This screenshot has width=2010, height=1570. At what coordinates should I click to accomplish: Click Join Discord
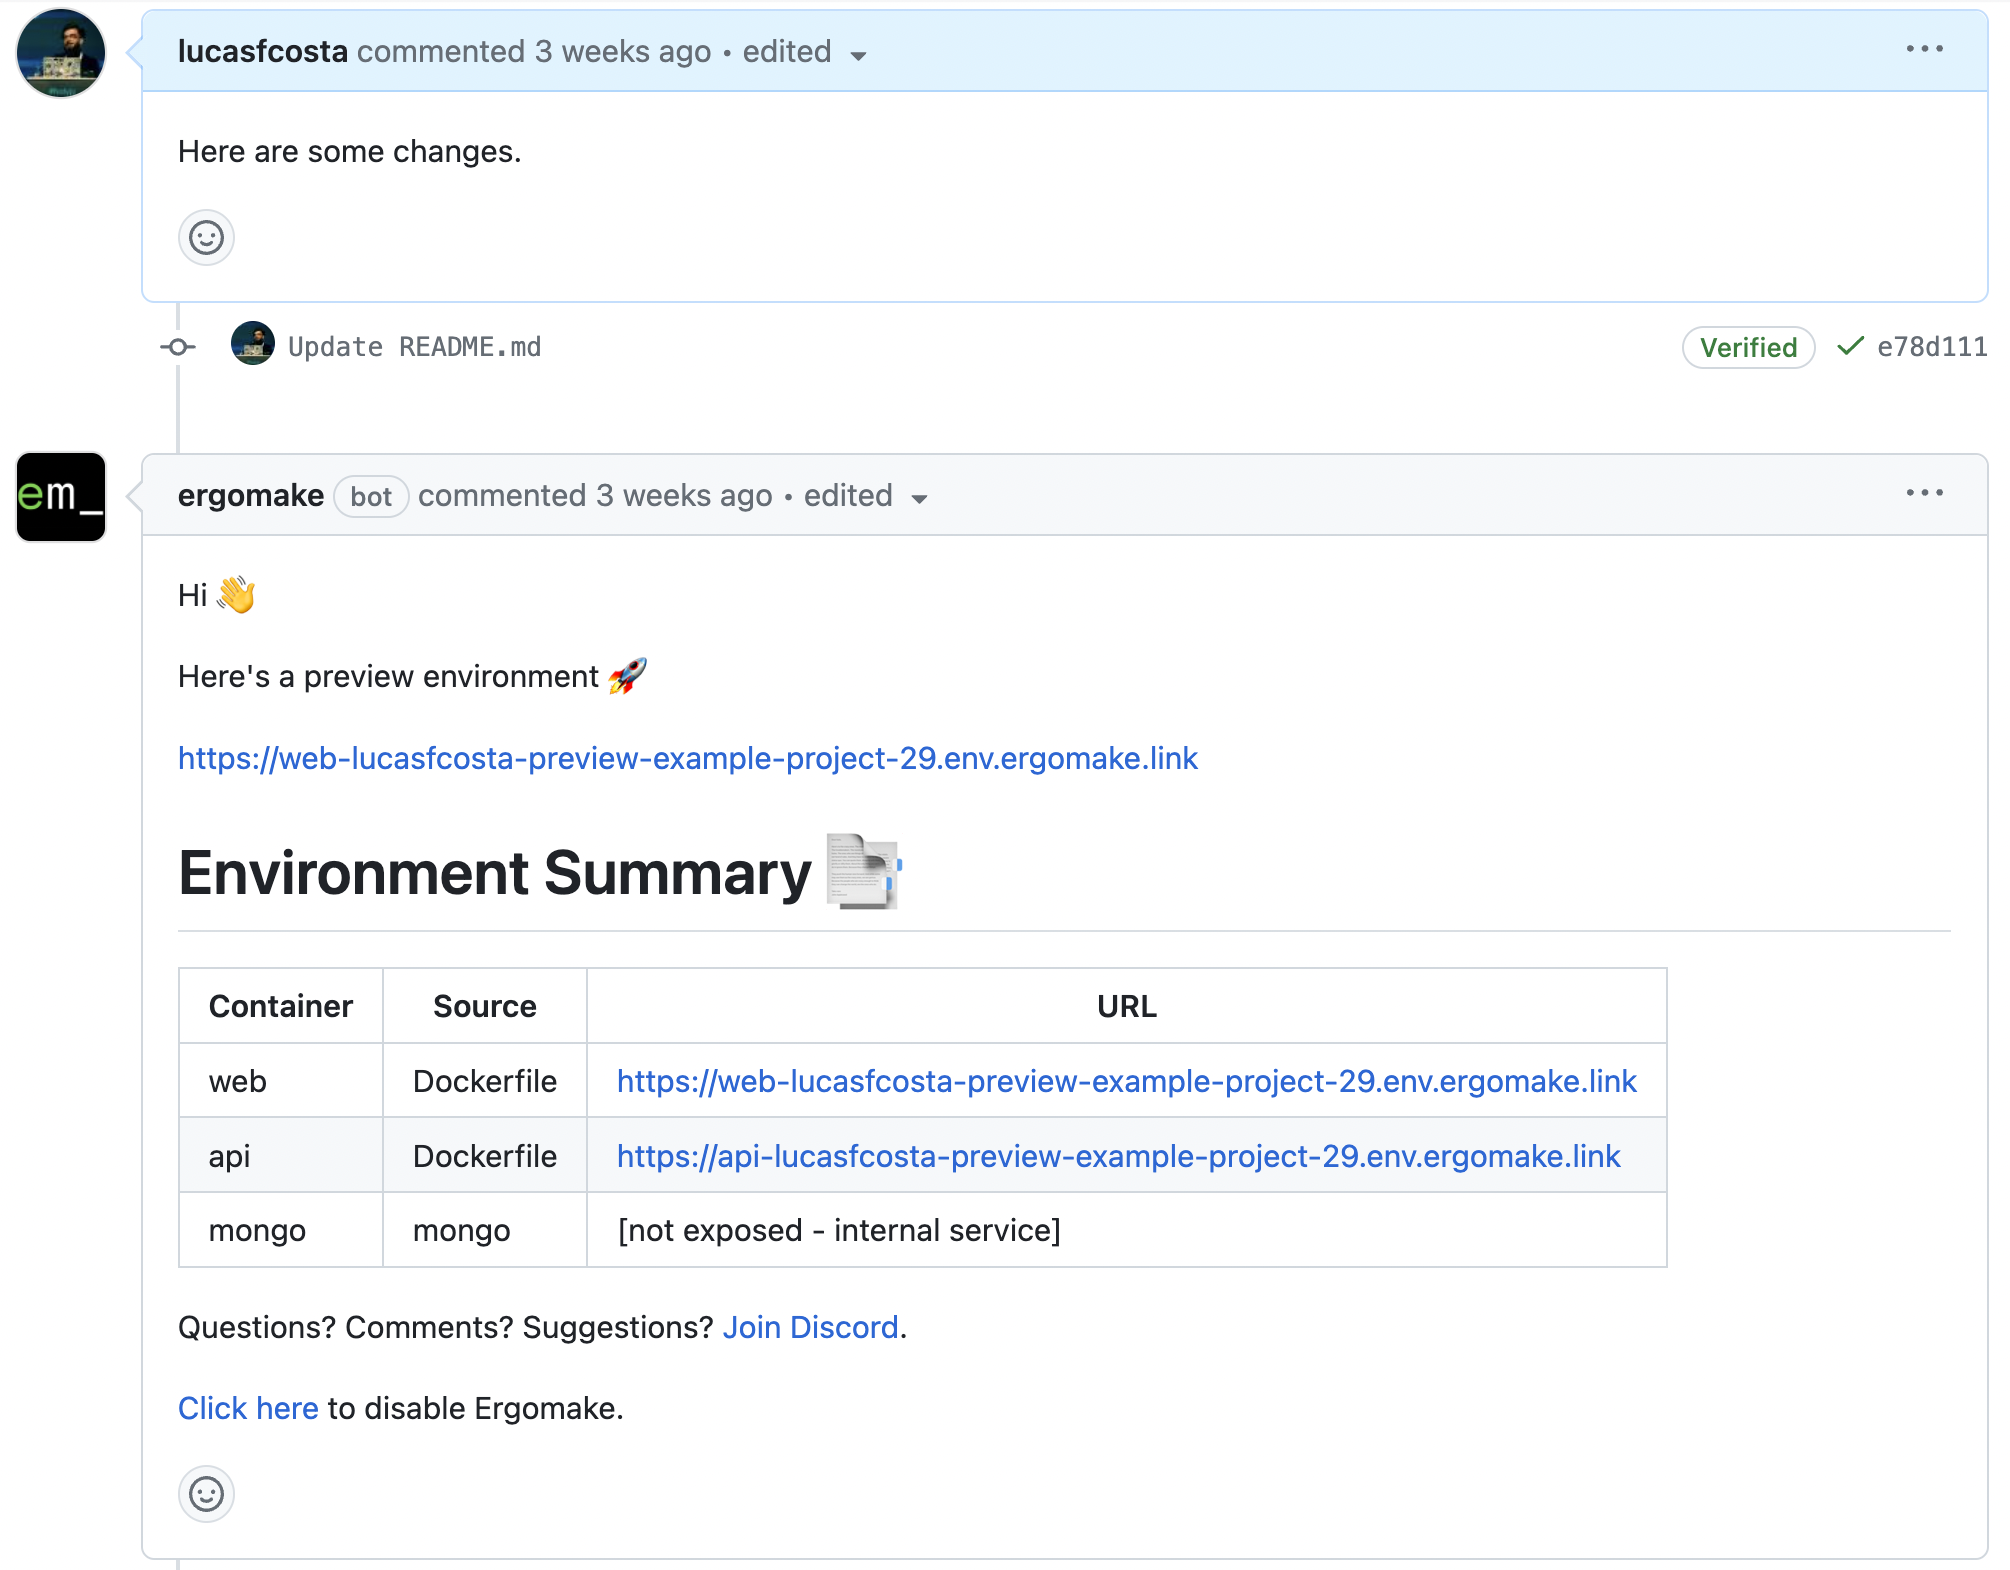click(810, 1327)
